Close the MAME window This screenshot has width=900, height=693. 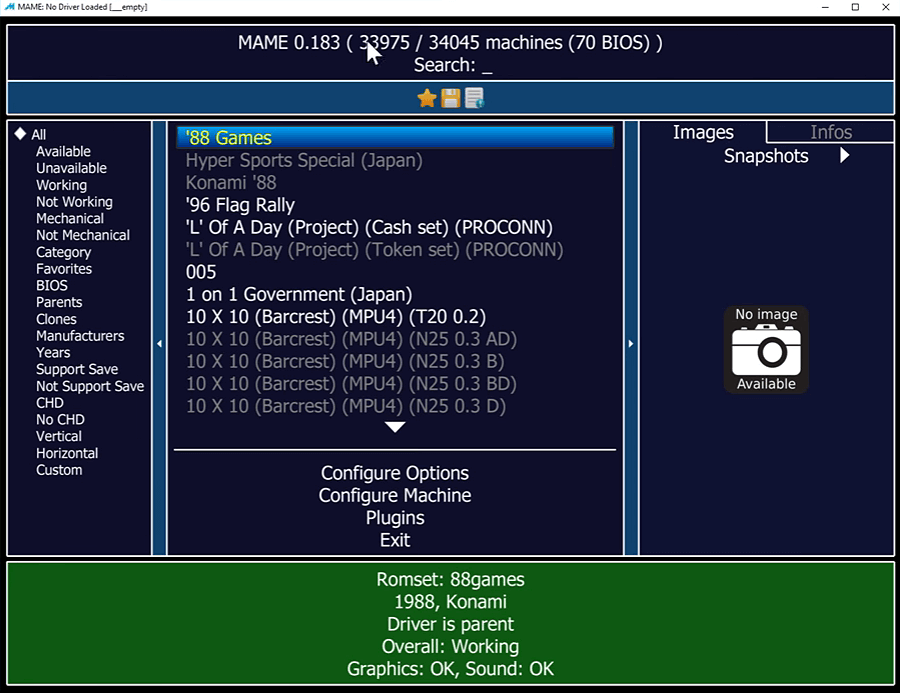click(x=885, y=7)
